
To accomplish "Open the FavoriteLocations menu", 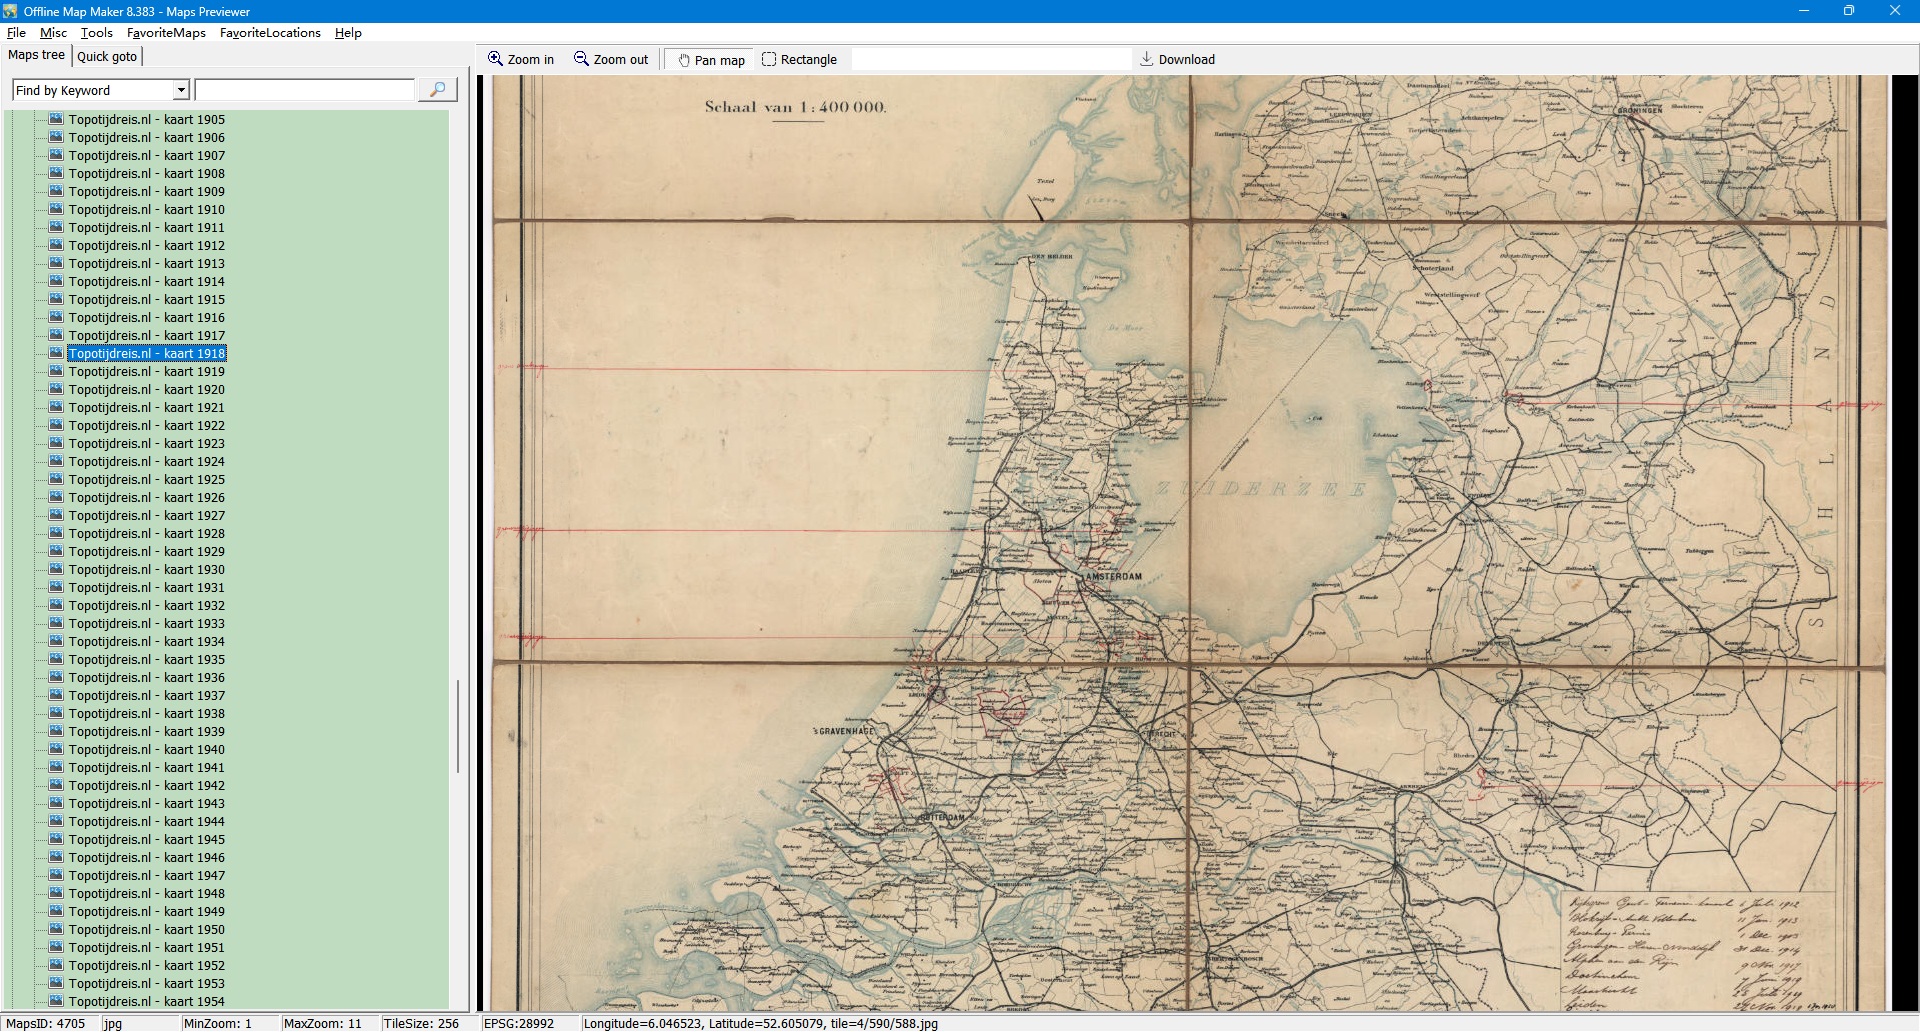I will [270, 33].
